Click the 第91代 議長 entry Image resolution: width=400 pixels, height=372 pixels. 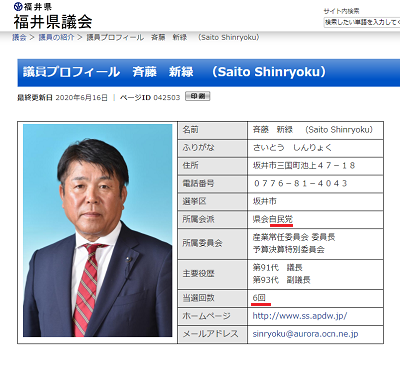(277, 267)
